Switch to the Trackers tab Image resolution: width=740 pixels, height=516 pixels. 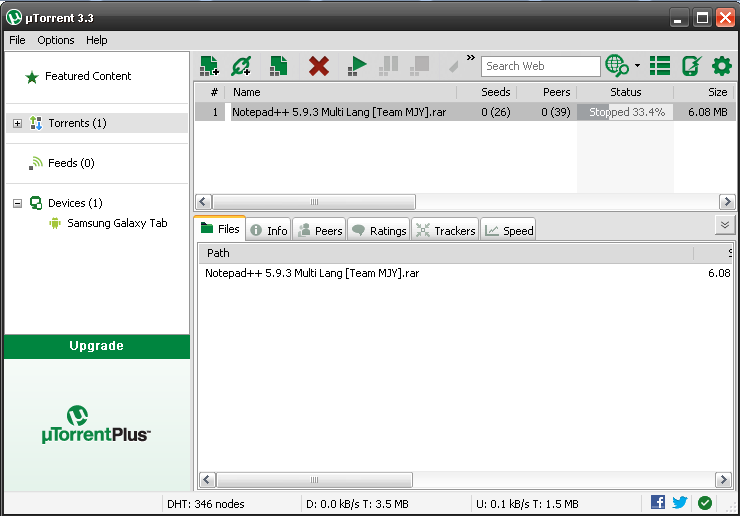coord(446,230)
